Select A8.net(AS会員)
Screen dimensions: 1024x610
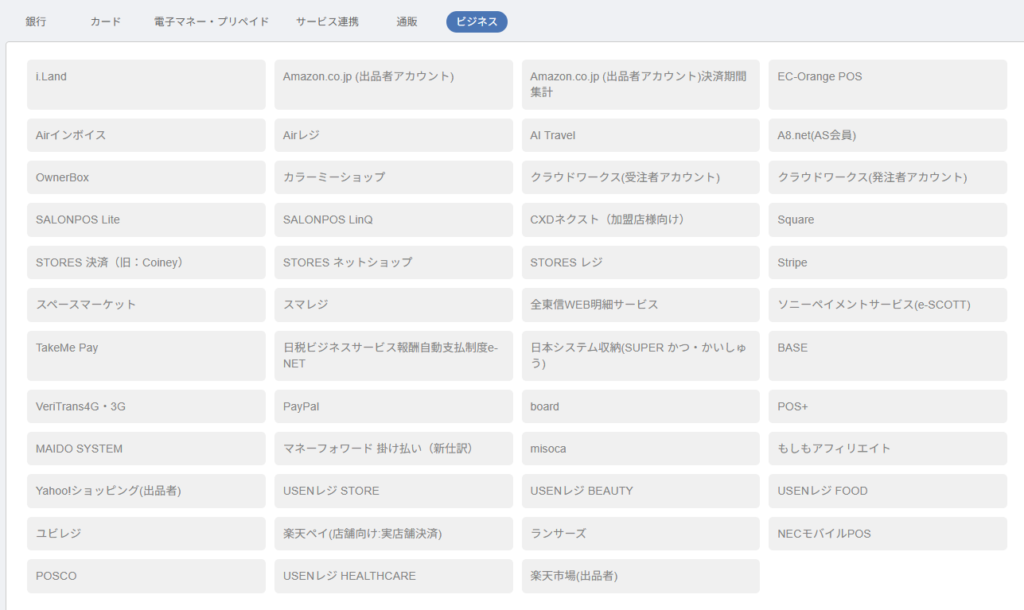pos(888,135)
